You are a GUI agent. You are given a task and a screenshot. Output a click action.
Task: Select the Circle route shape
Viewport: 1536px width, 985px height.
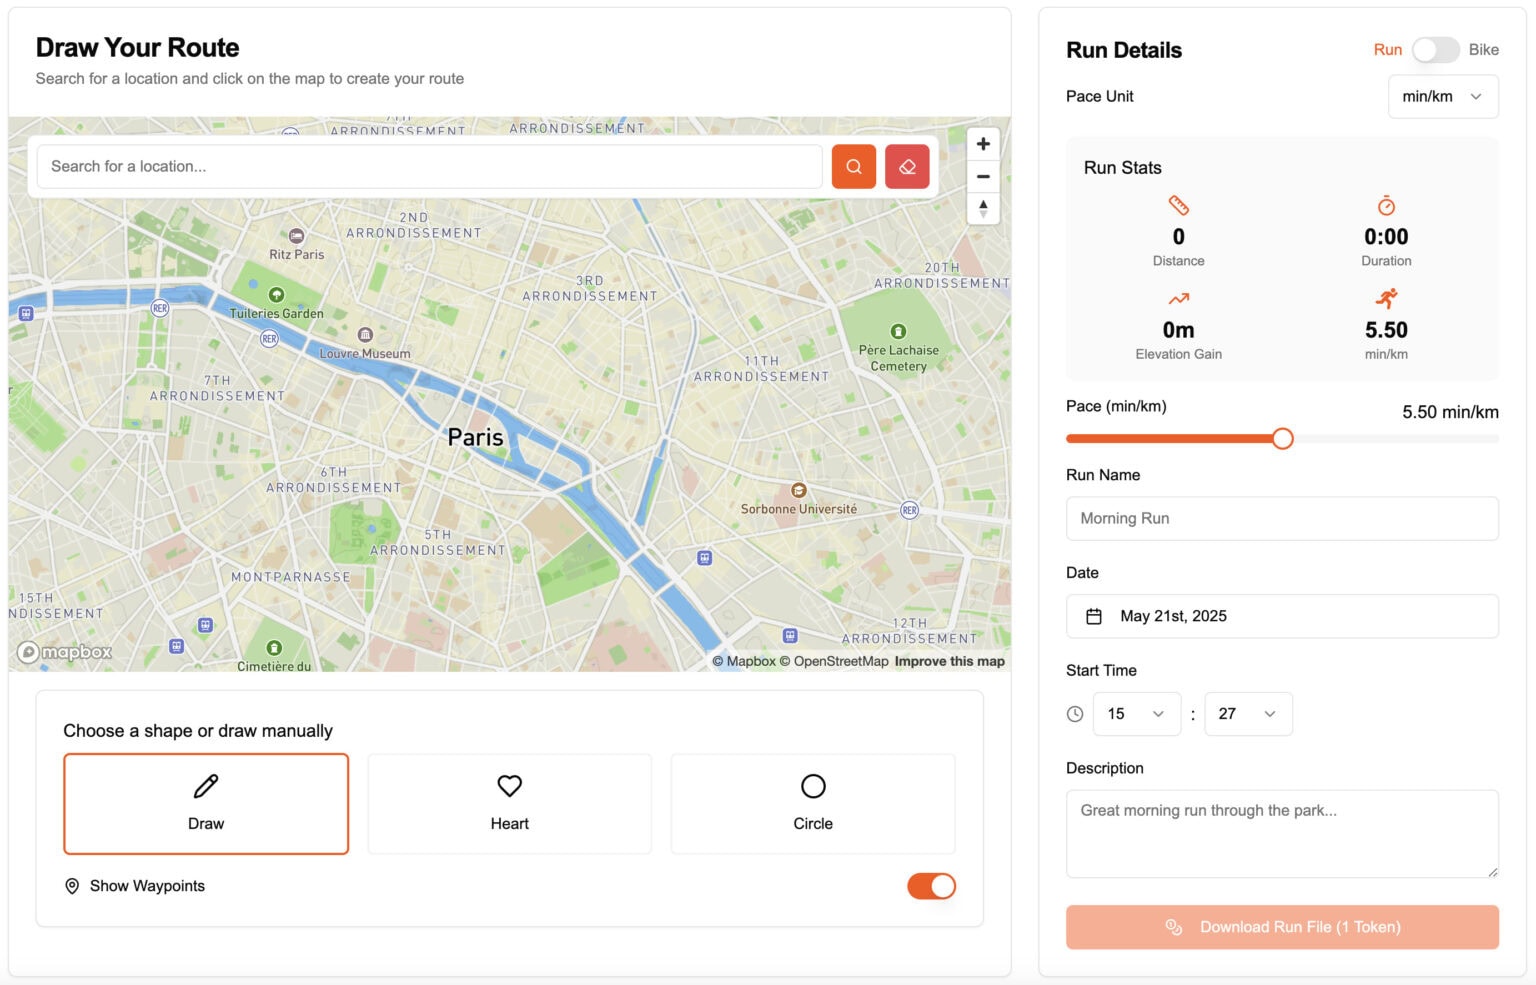point(812,803)
